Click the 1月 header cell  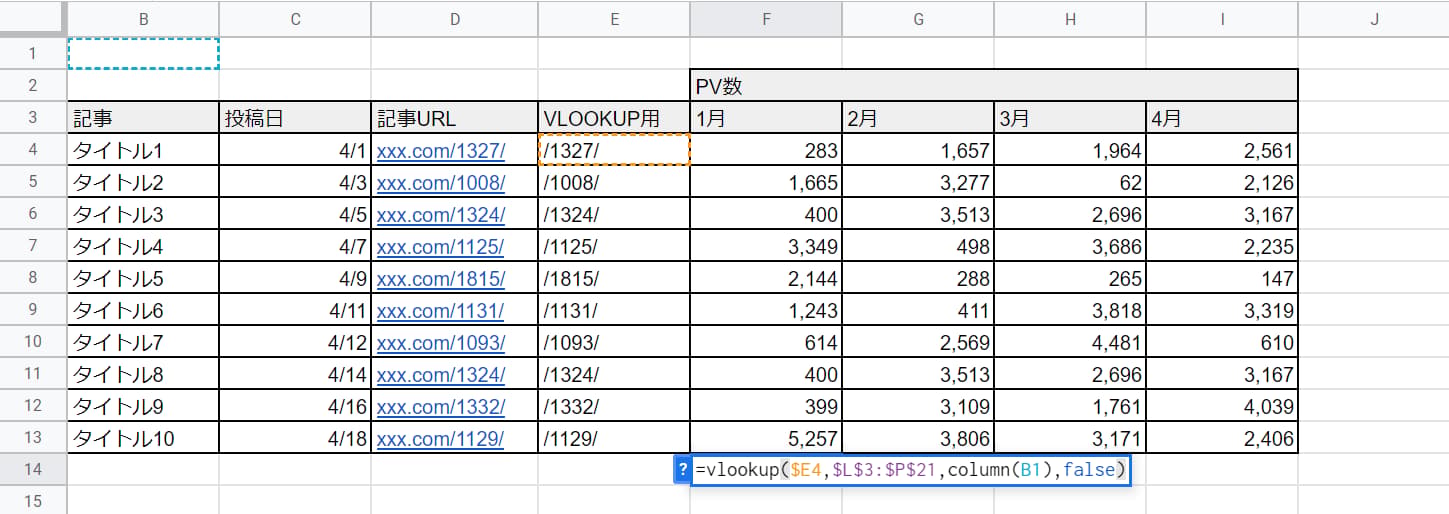tap(766, 117)
